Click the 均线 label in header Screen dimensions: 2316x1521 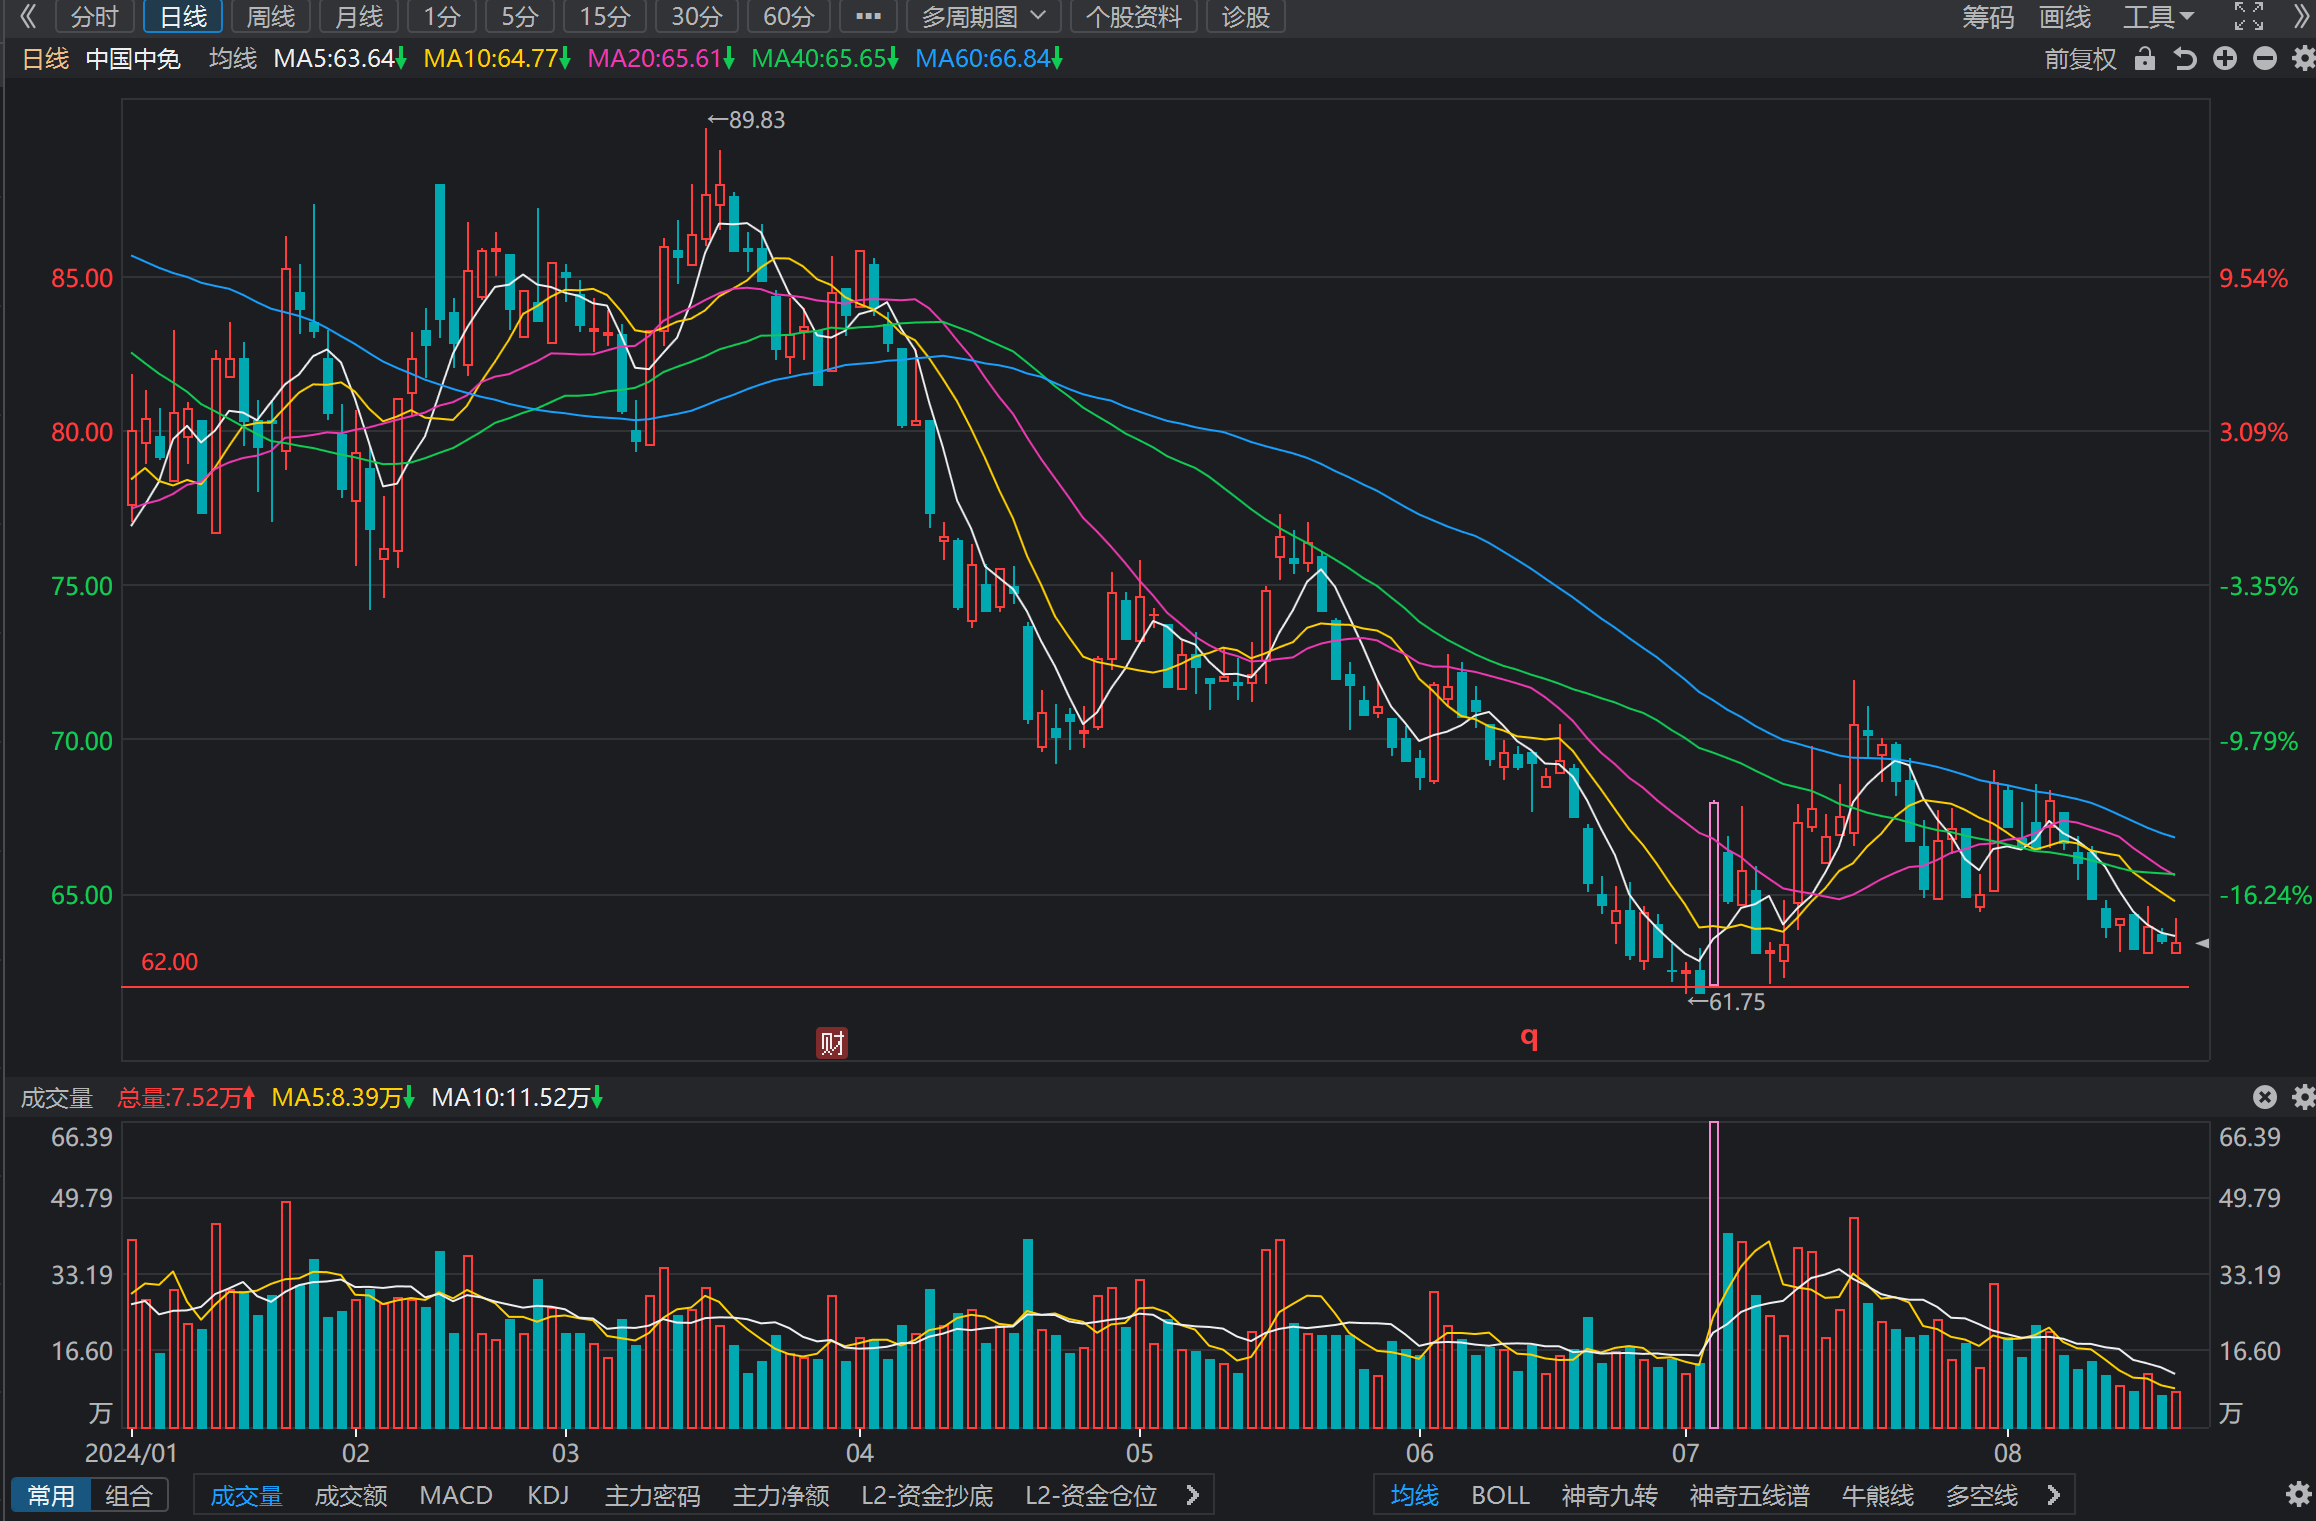point(233,59)
